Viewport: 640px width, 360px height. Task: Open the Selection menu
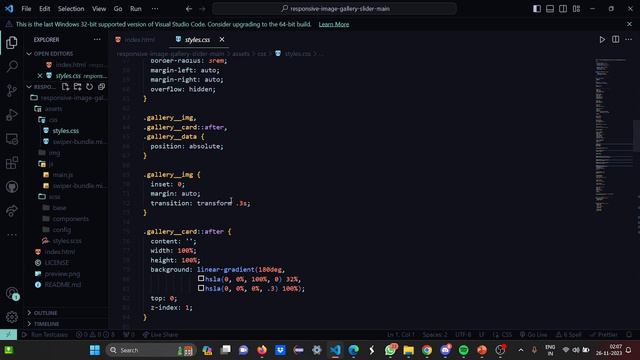[x=71, y=9]
